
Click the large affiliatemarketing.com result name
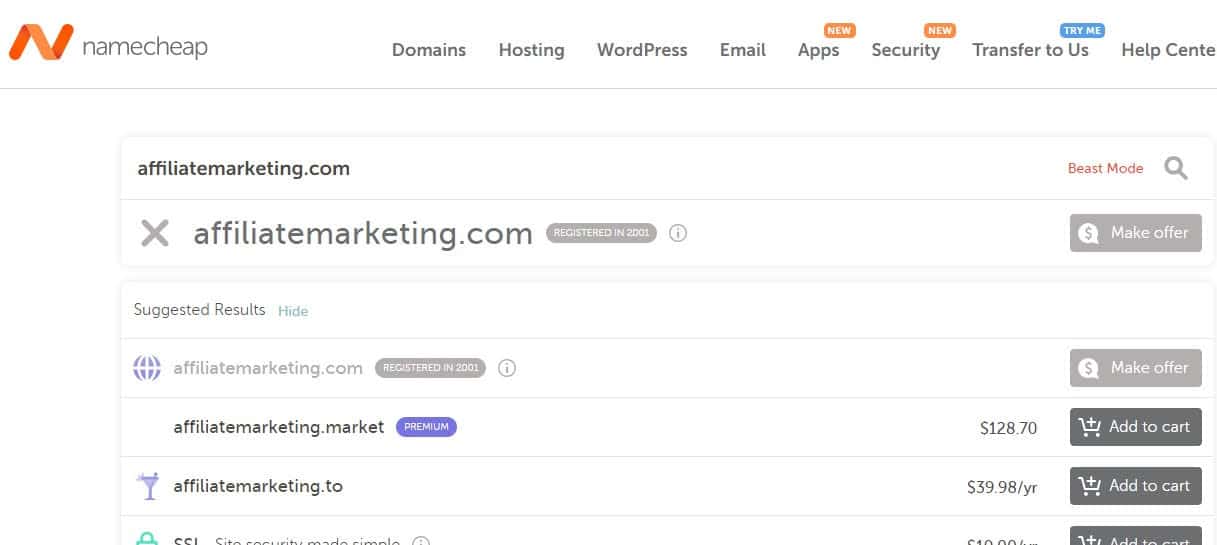point(363,233)
